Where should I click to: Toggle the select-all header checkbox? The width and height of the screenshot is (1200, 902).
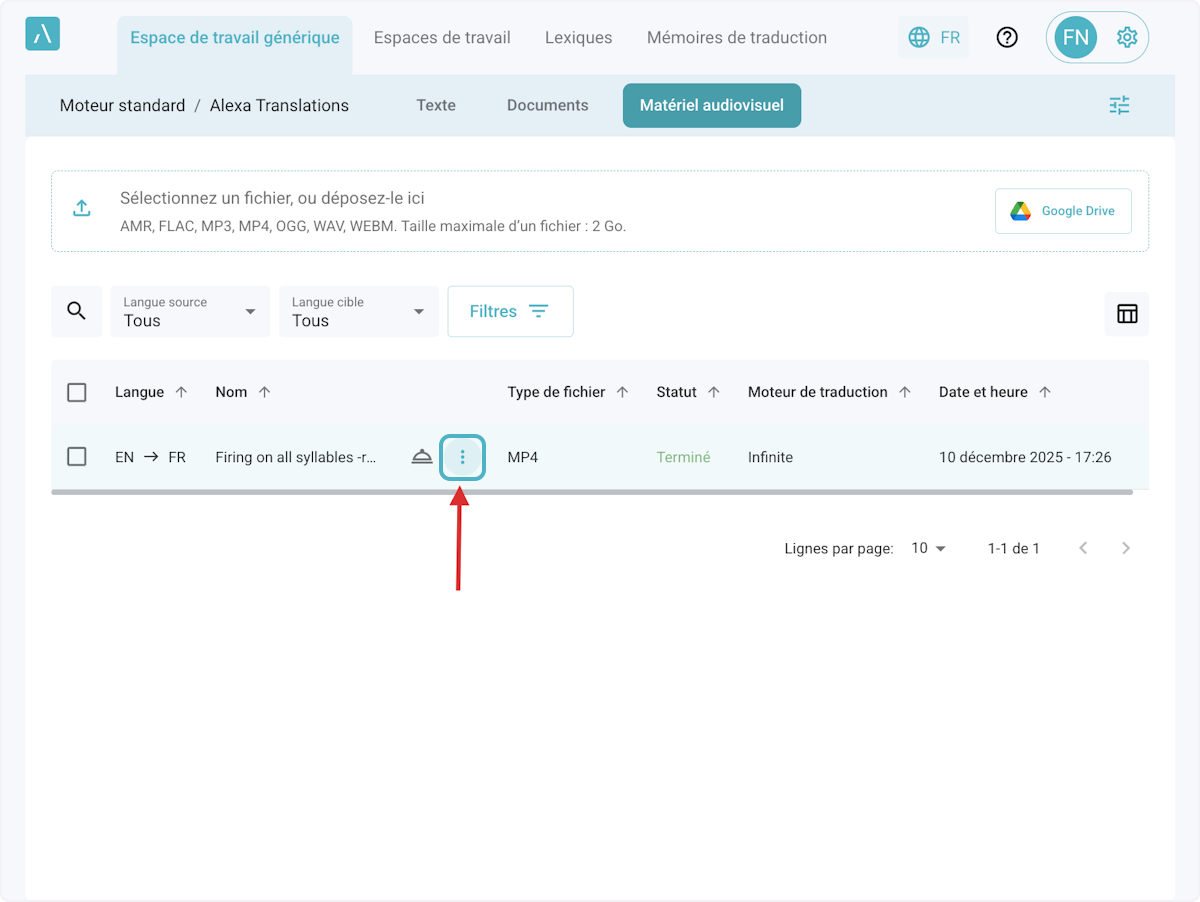click(x=77, y=392)
